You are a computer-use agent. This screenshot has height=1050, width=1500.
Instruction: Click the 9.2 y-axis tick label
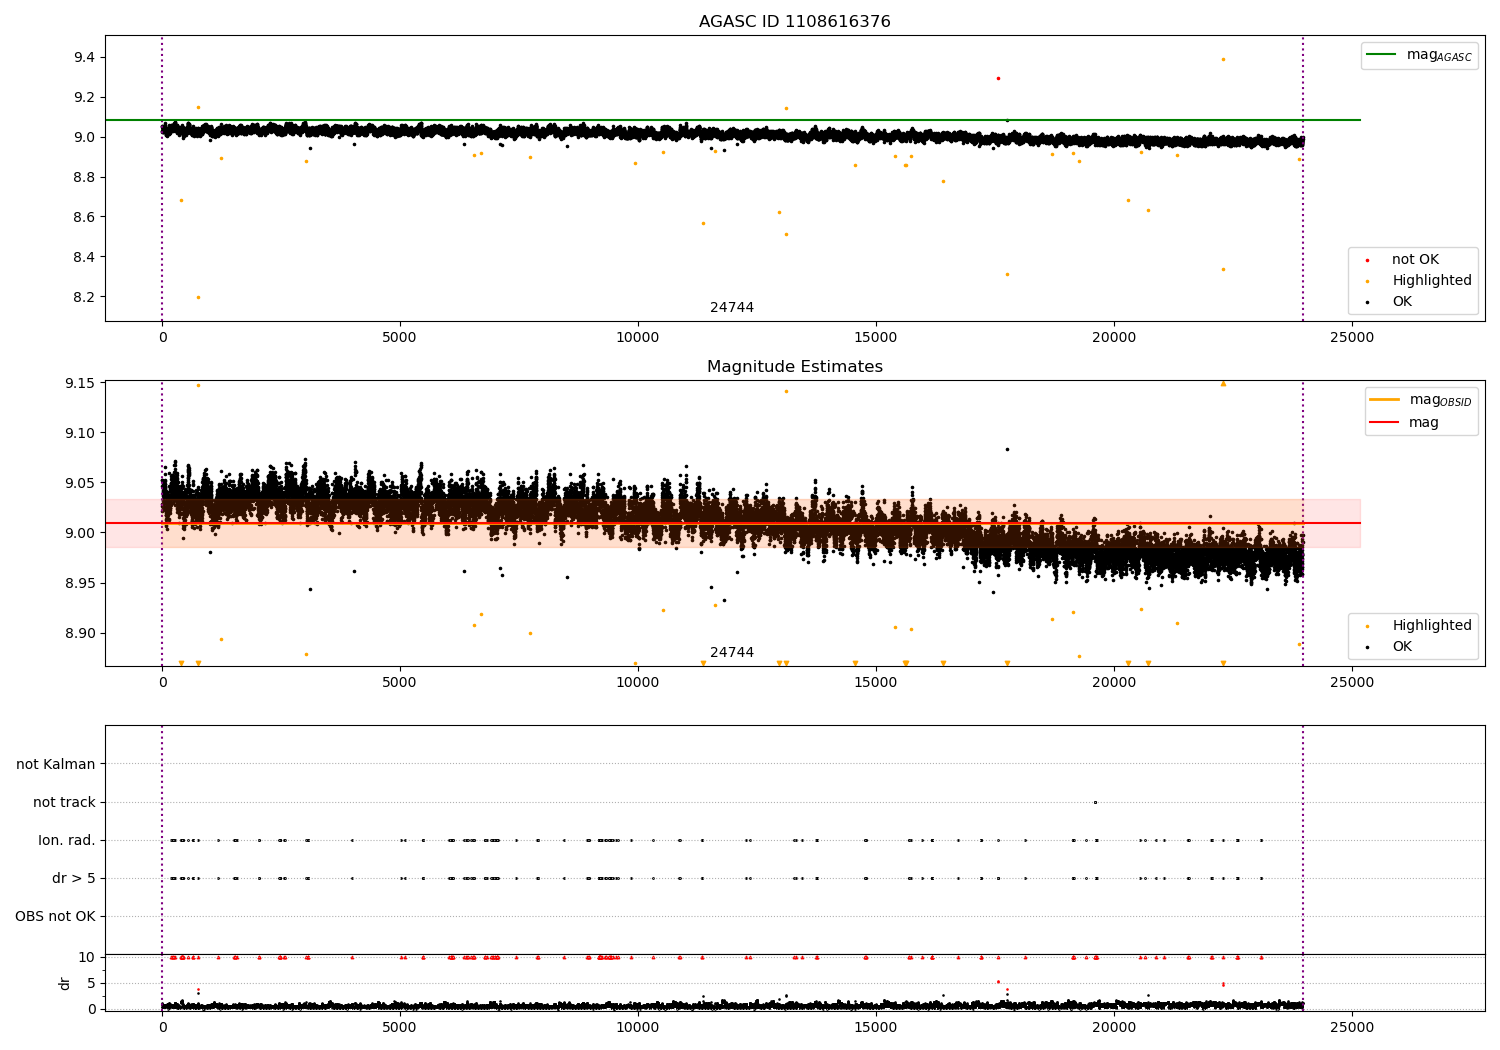84,98
